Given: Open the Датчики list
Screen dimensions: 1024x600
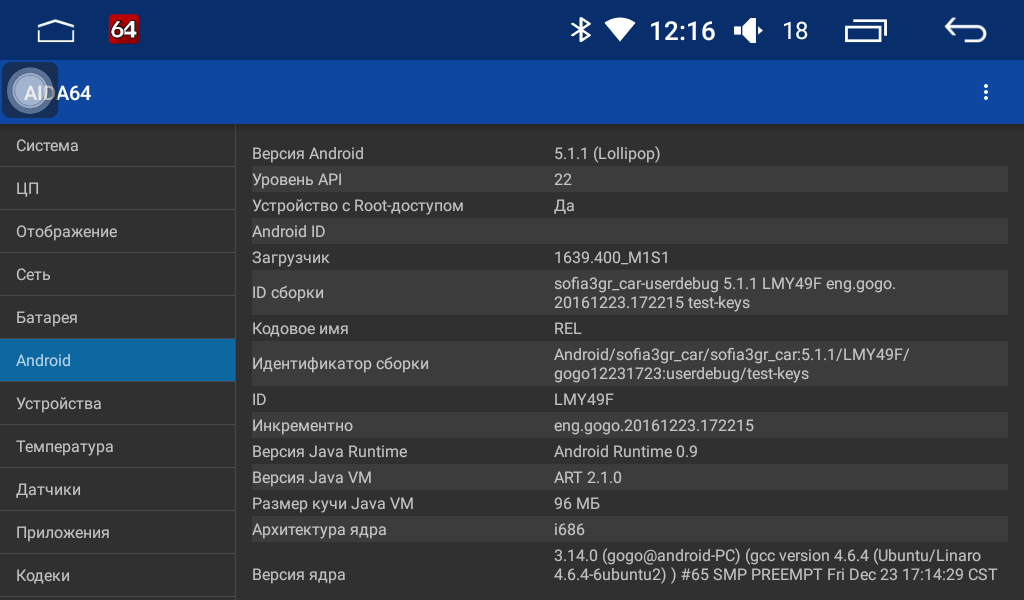Looking at the screenshot, I should point(117,490).
